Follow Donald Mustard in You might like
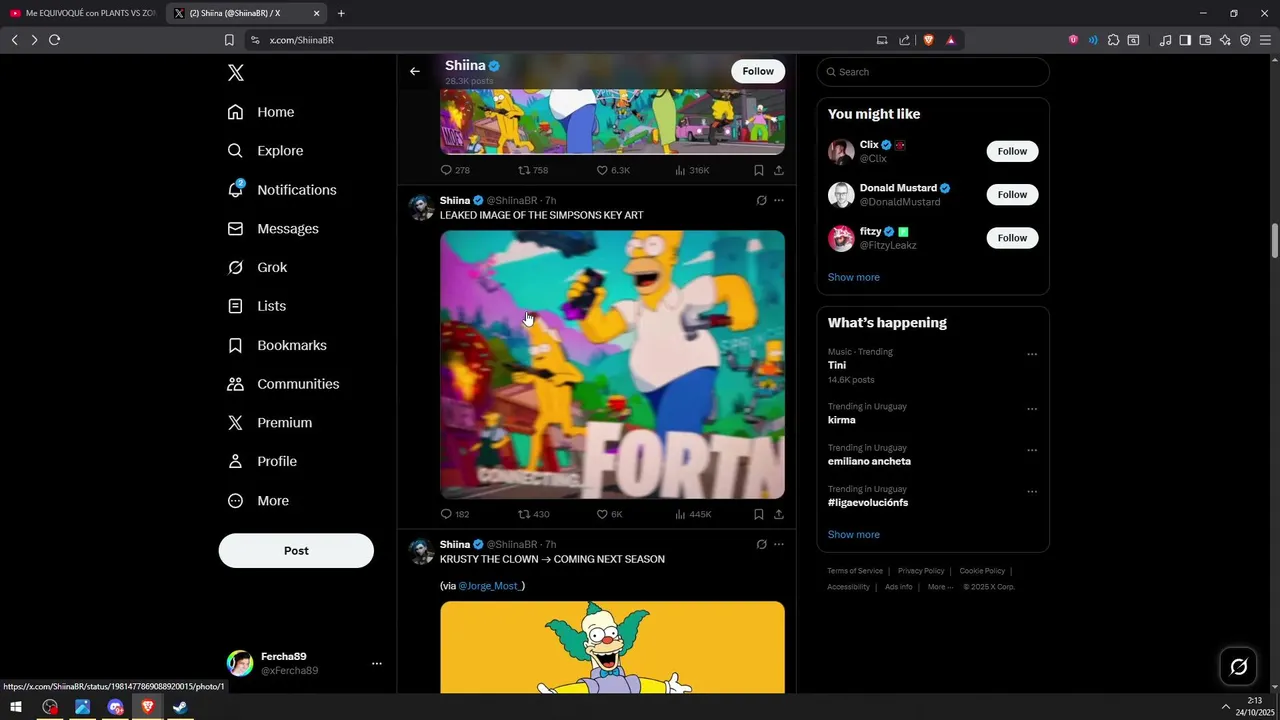Screen dimensions: 1280x720 click(1012, 194)
